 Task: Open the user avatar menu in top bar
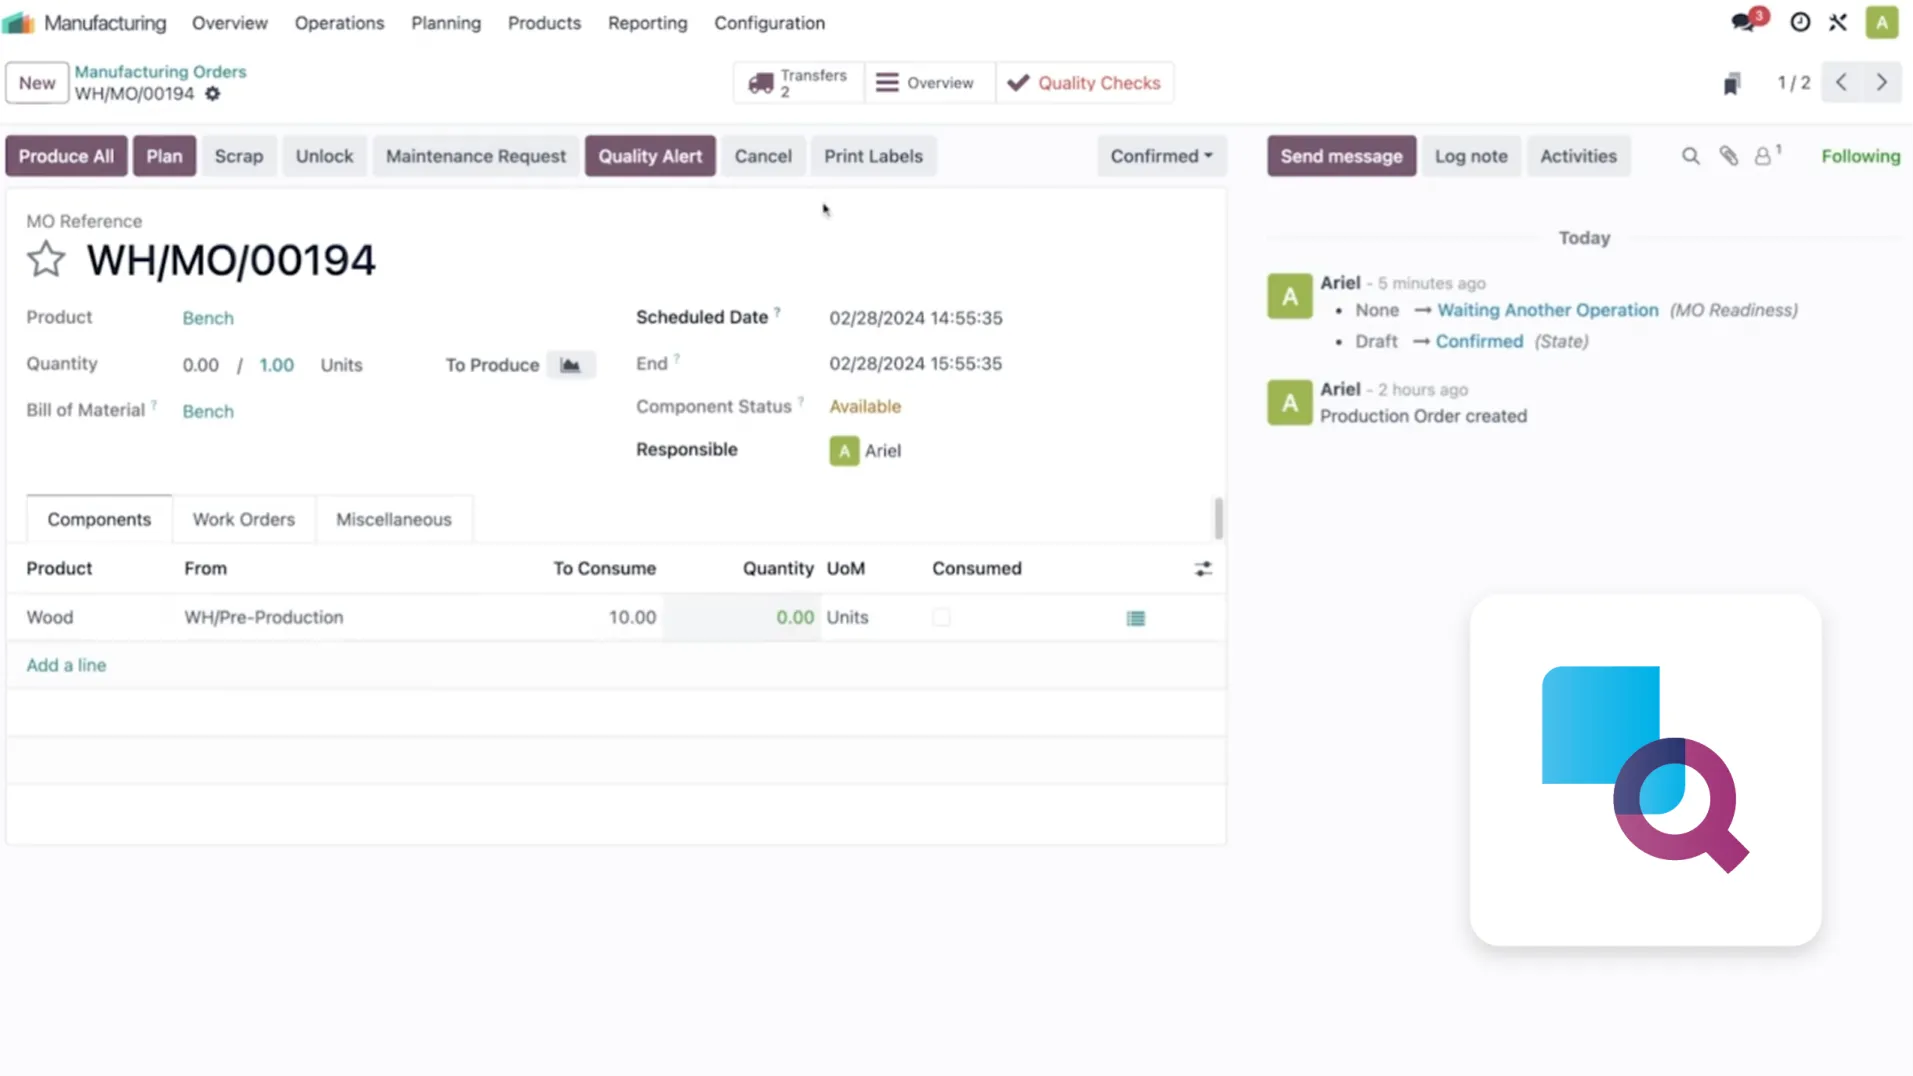1882,22
